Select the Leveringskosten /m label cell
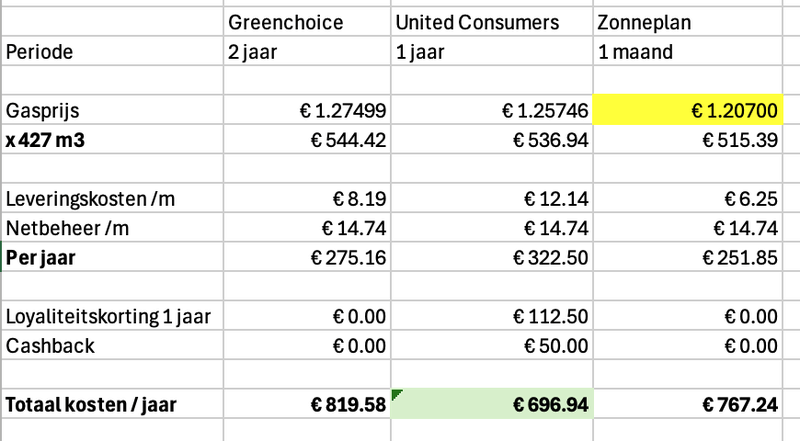 click(112, 198)
